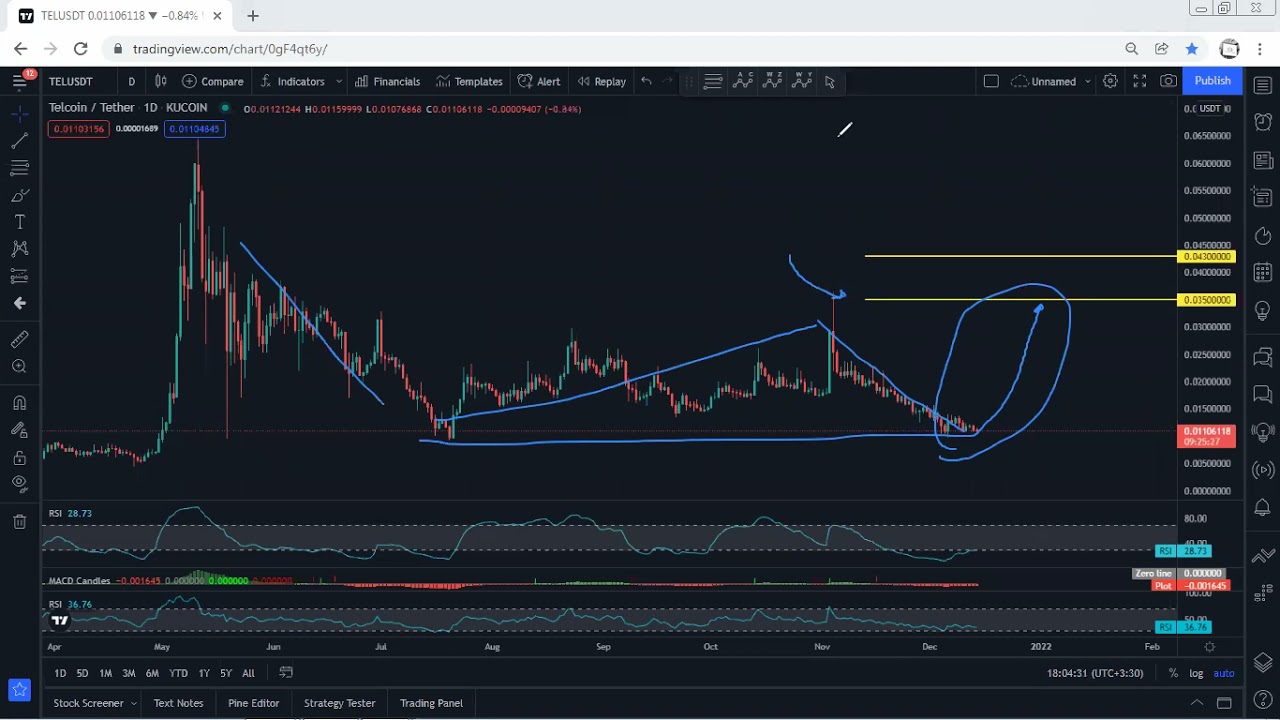Screen dimensions: 1280x720
Task: Select the 1D date range
Action: pos(60,673)
